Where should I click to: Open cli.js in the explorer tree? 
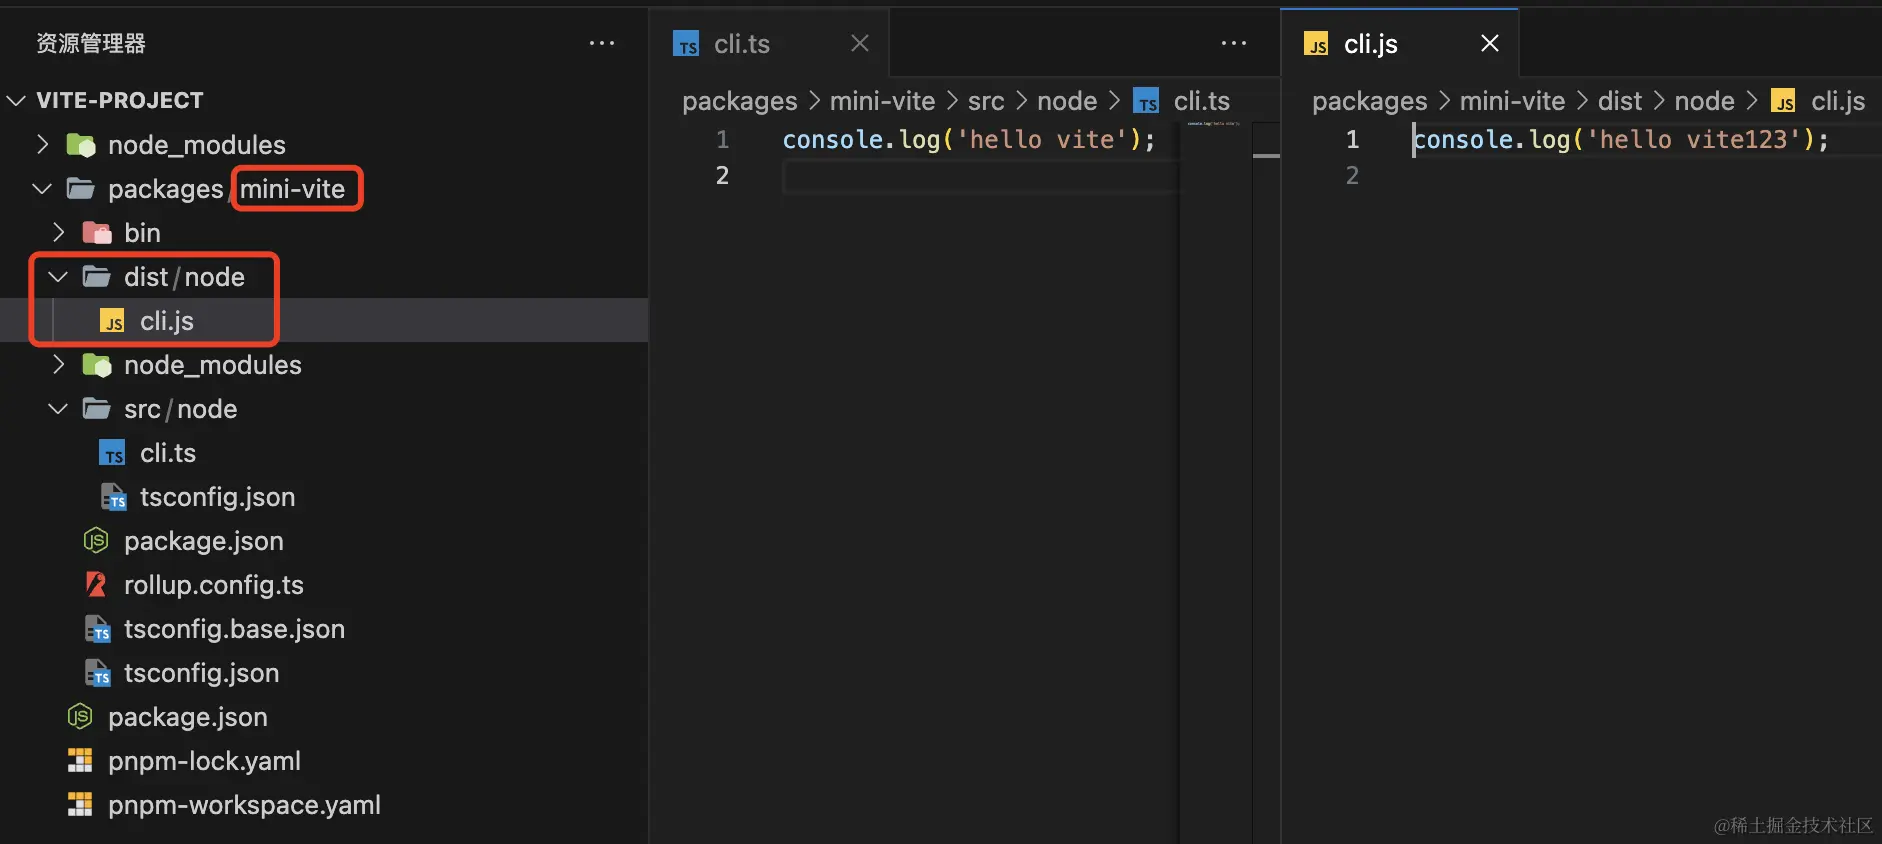324,321
